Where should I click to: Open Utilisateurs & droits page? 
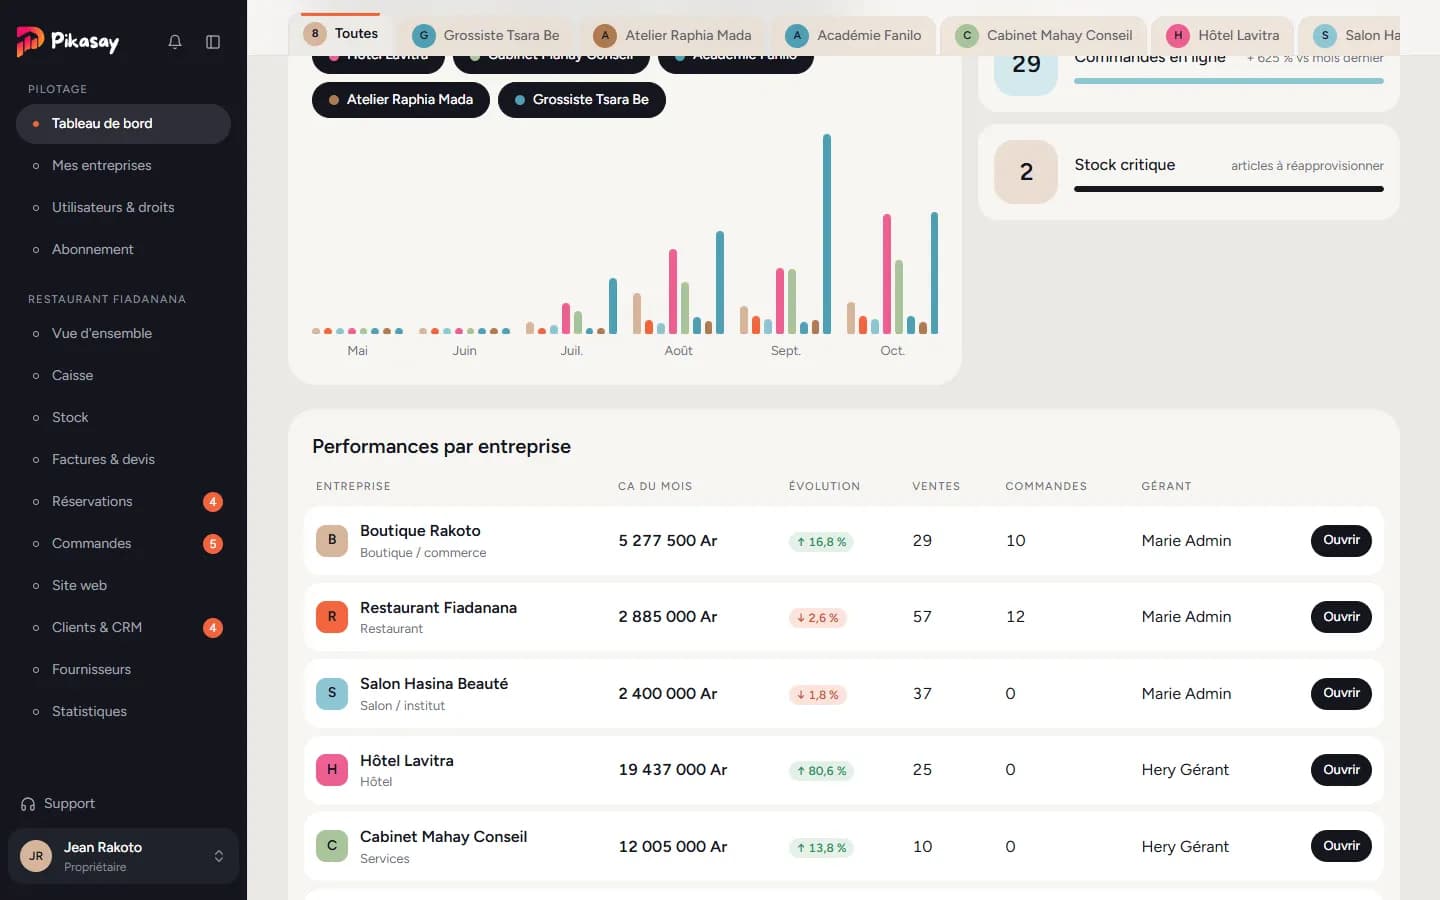[x=123, y=208]
